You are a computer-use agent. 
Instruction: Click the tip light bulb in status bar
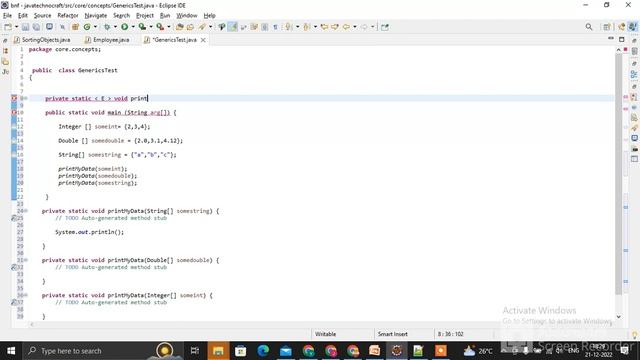click(x=634, y=335)
